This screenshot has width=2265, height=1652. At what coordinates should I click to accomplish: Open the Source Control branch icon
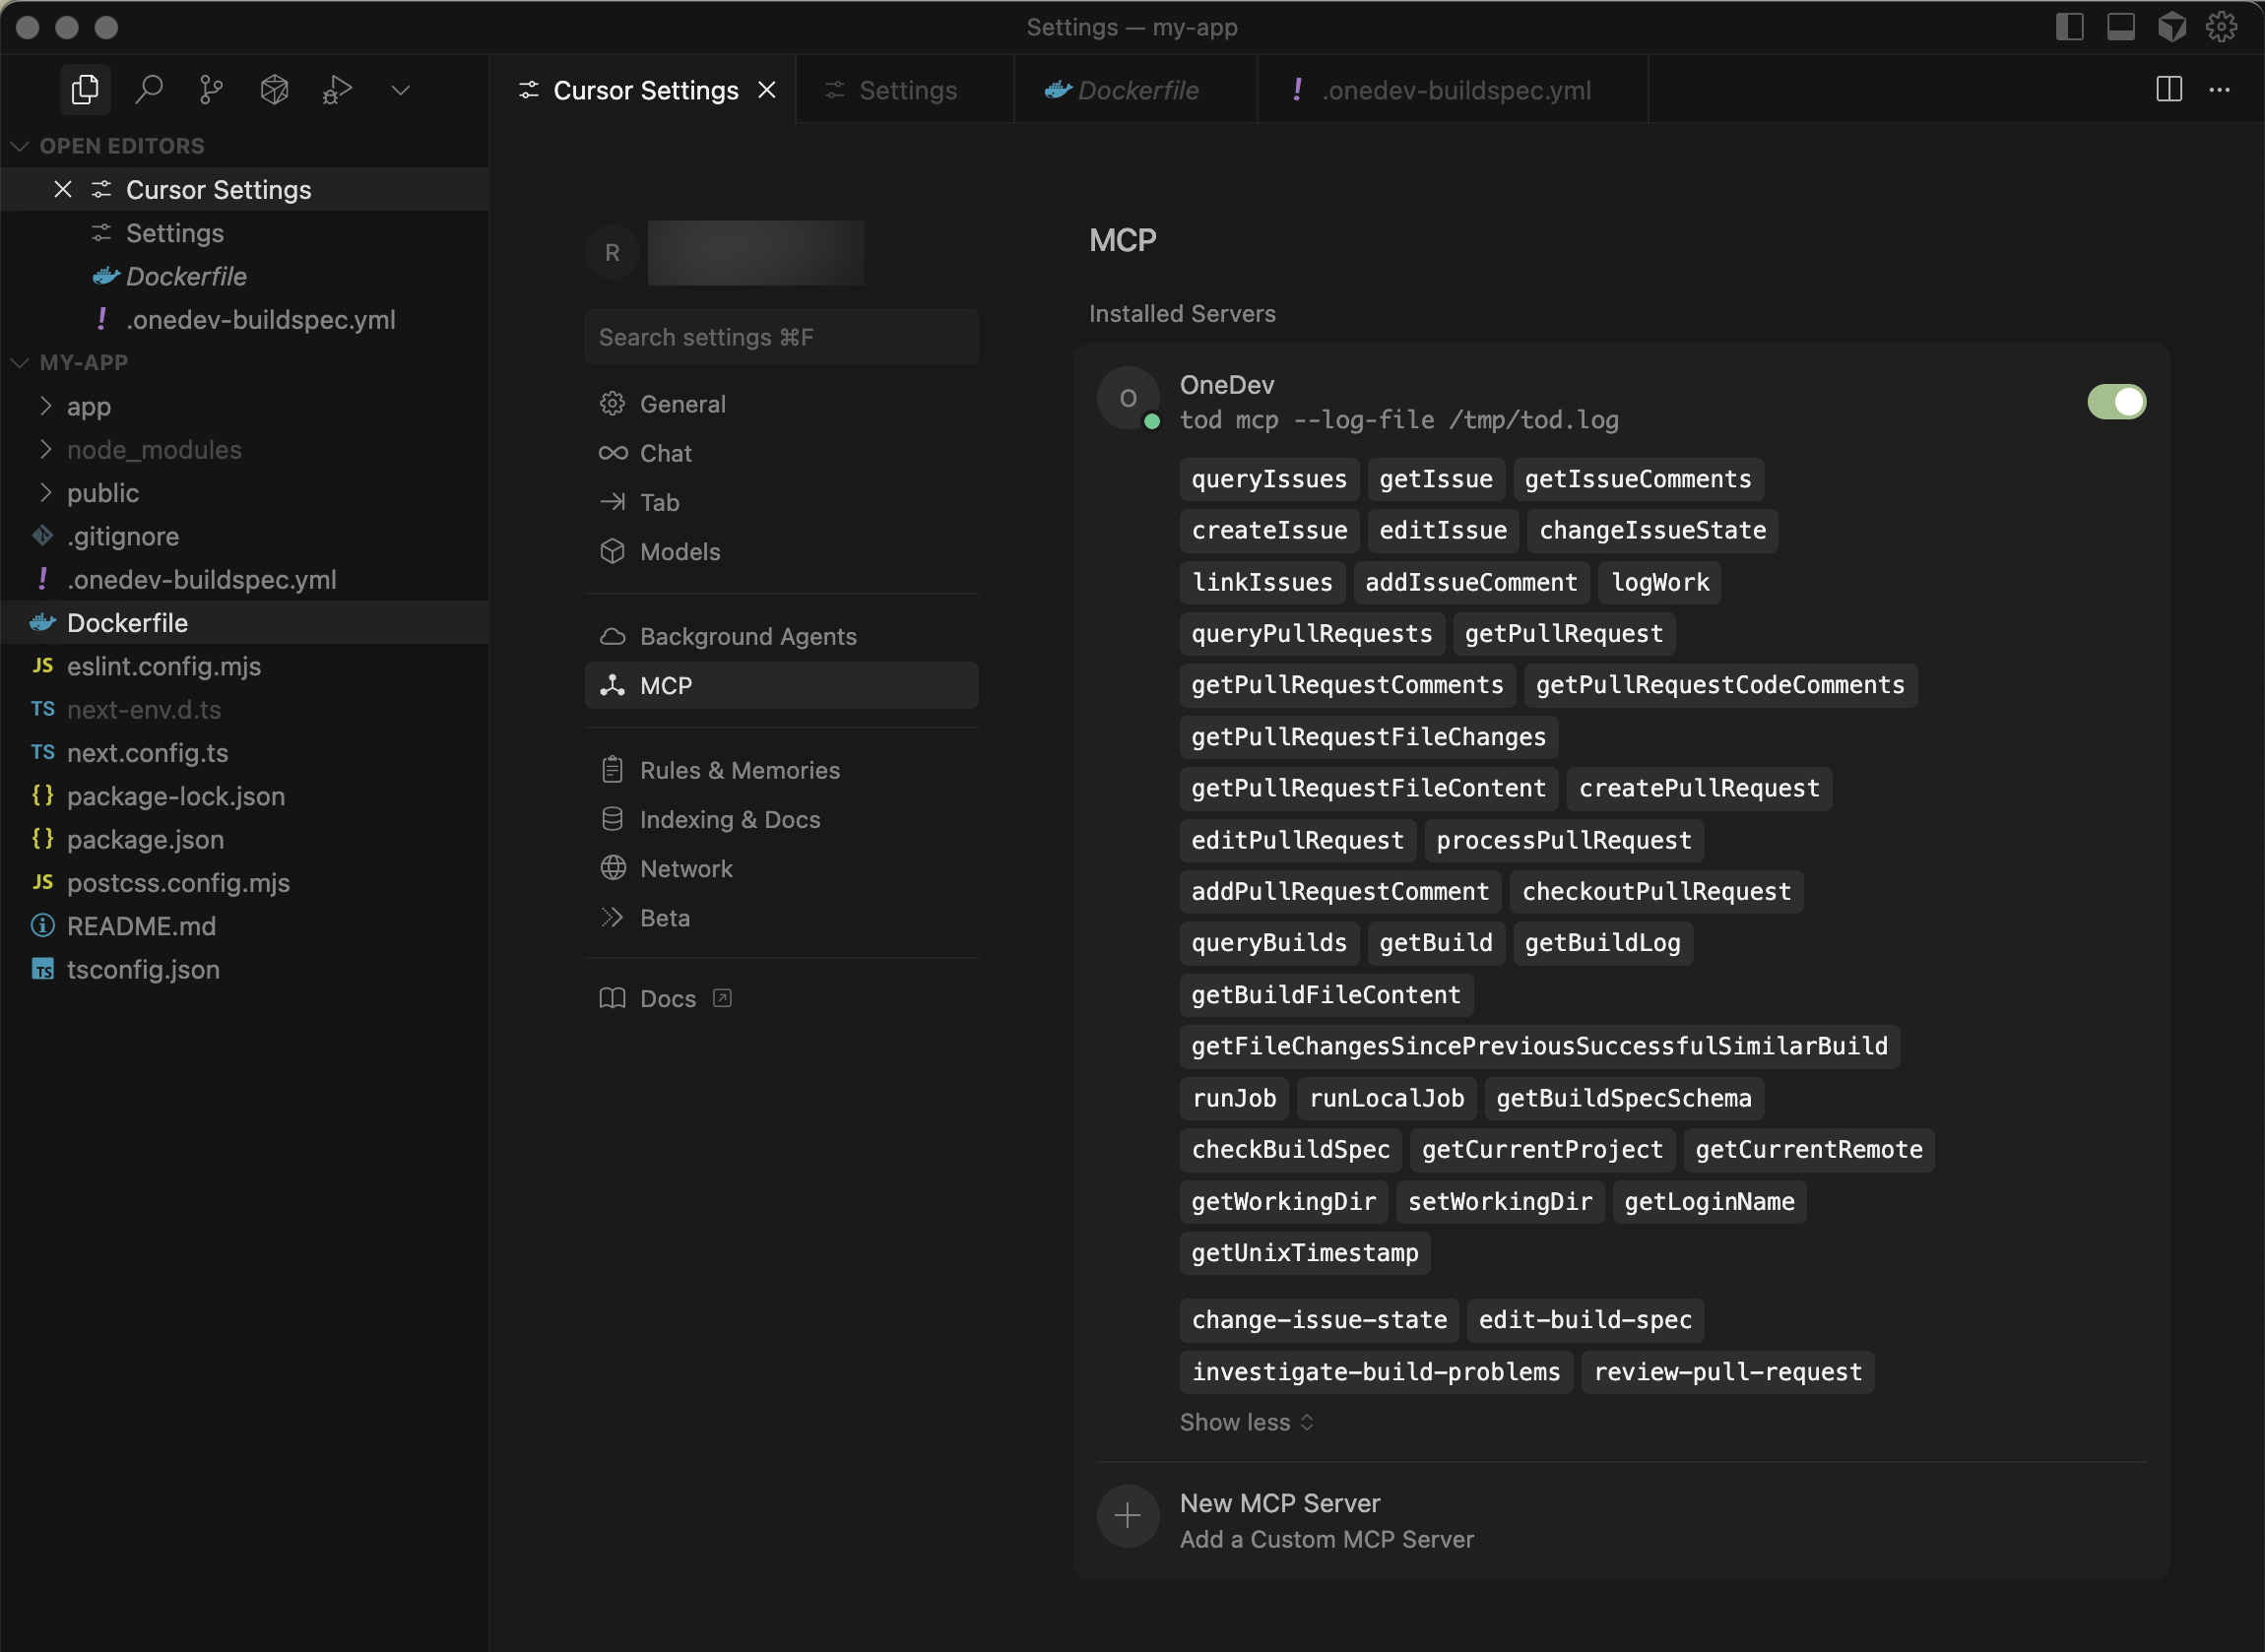click(x=211, y=90)
